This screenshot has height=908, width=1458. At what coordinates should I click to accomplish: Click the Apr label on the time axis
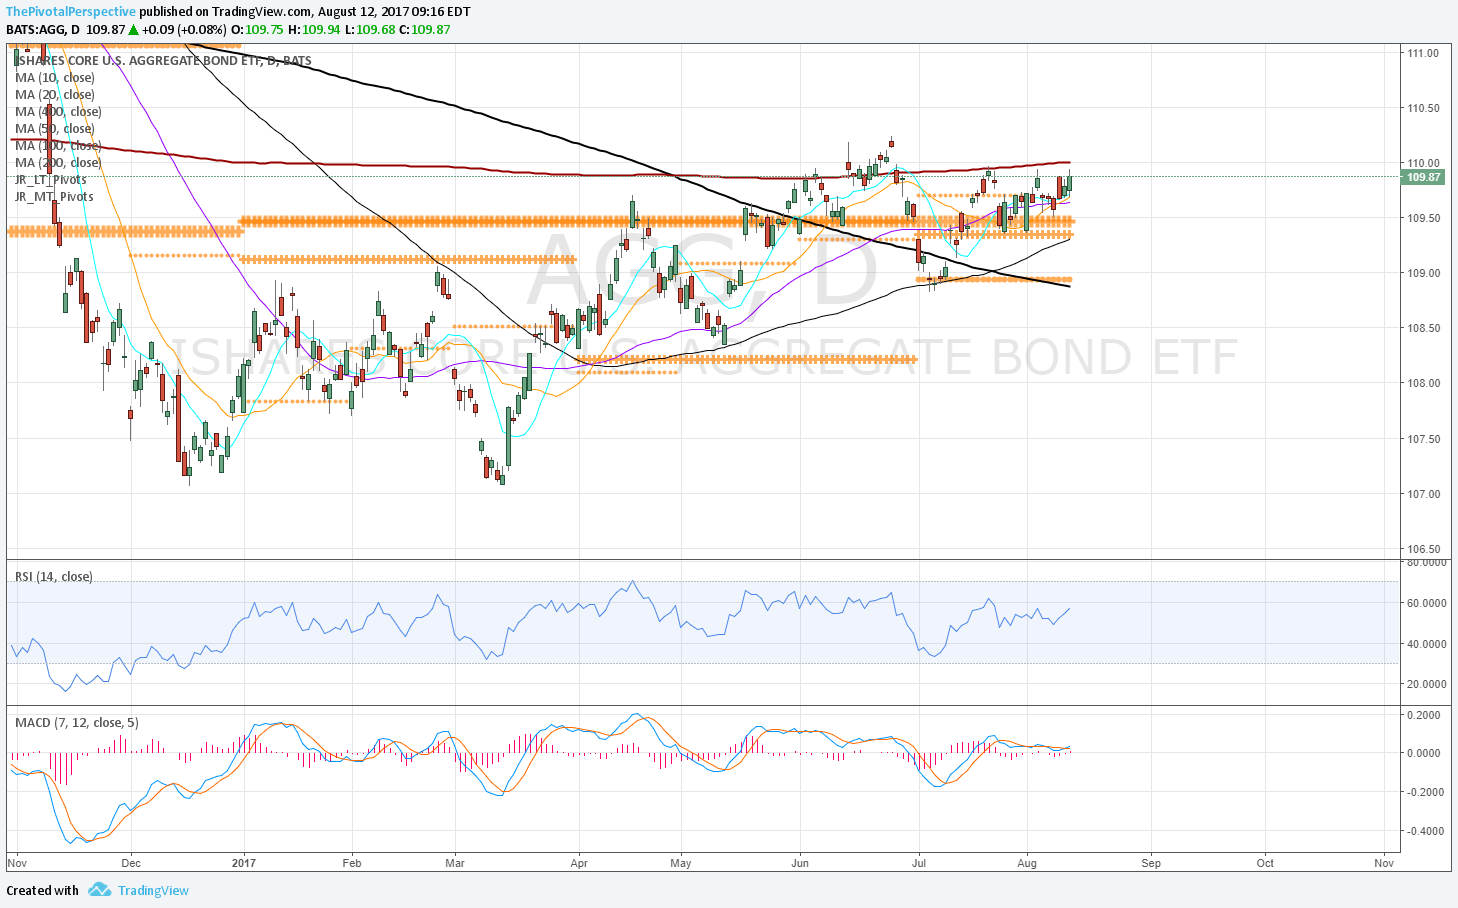click(x=579, y=863)
